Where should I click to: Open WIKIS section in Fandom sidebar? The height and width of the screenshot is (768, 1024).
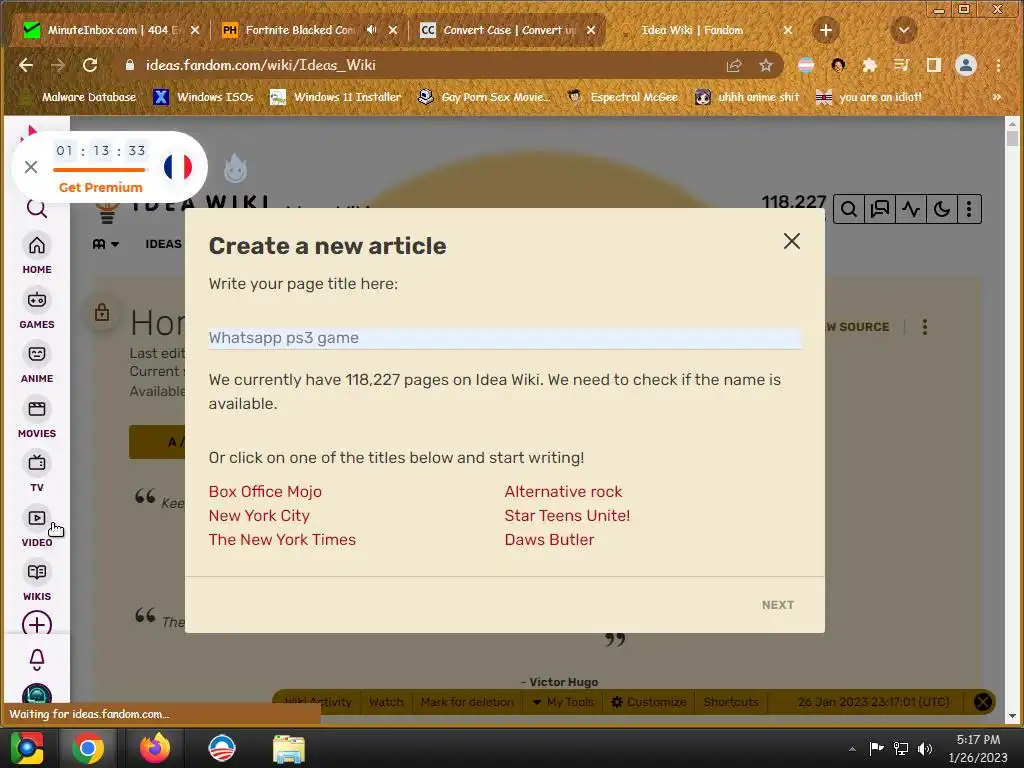point(37,581)
